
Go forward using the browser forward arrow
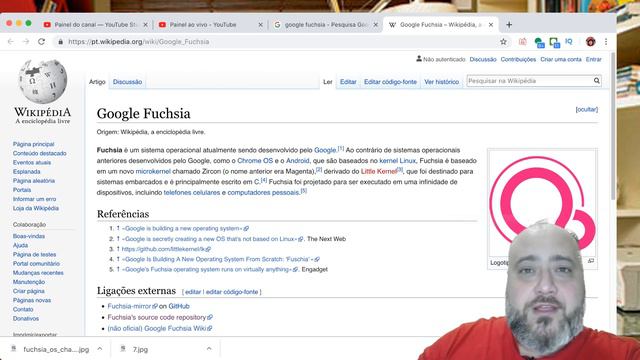point(26,42)
